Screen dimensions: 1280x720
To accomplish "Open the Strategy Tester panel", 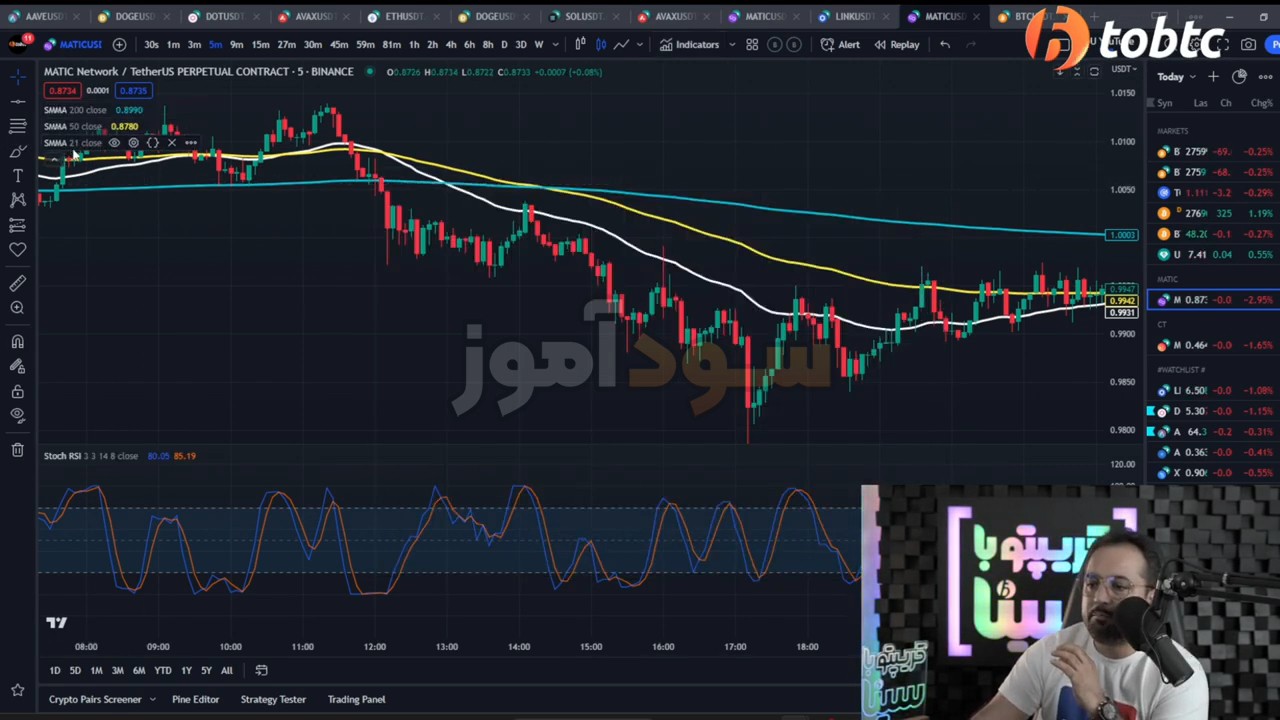I will tap(273, 699).
